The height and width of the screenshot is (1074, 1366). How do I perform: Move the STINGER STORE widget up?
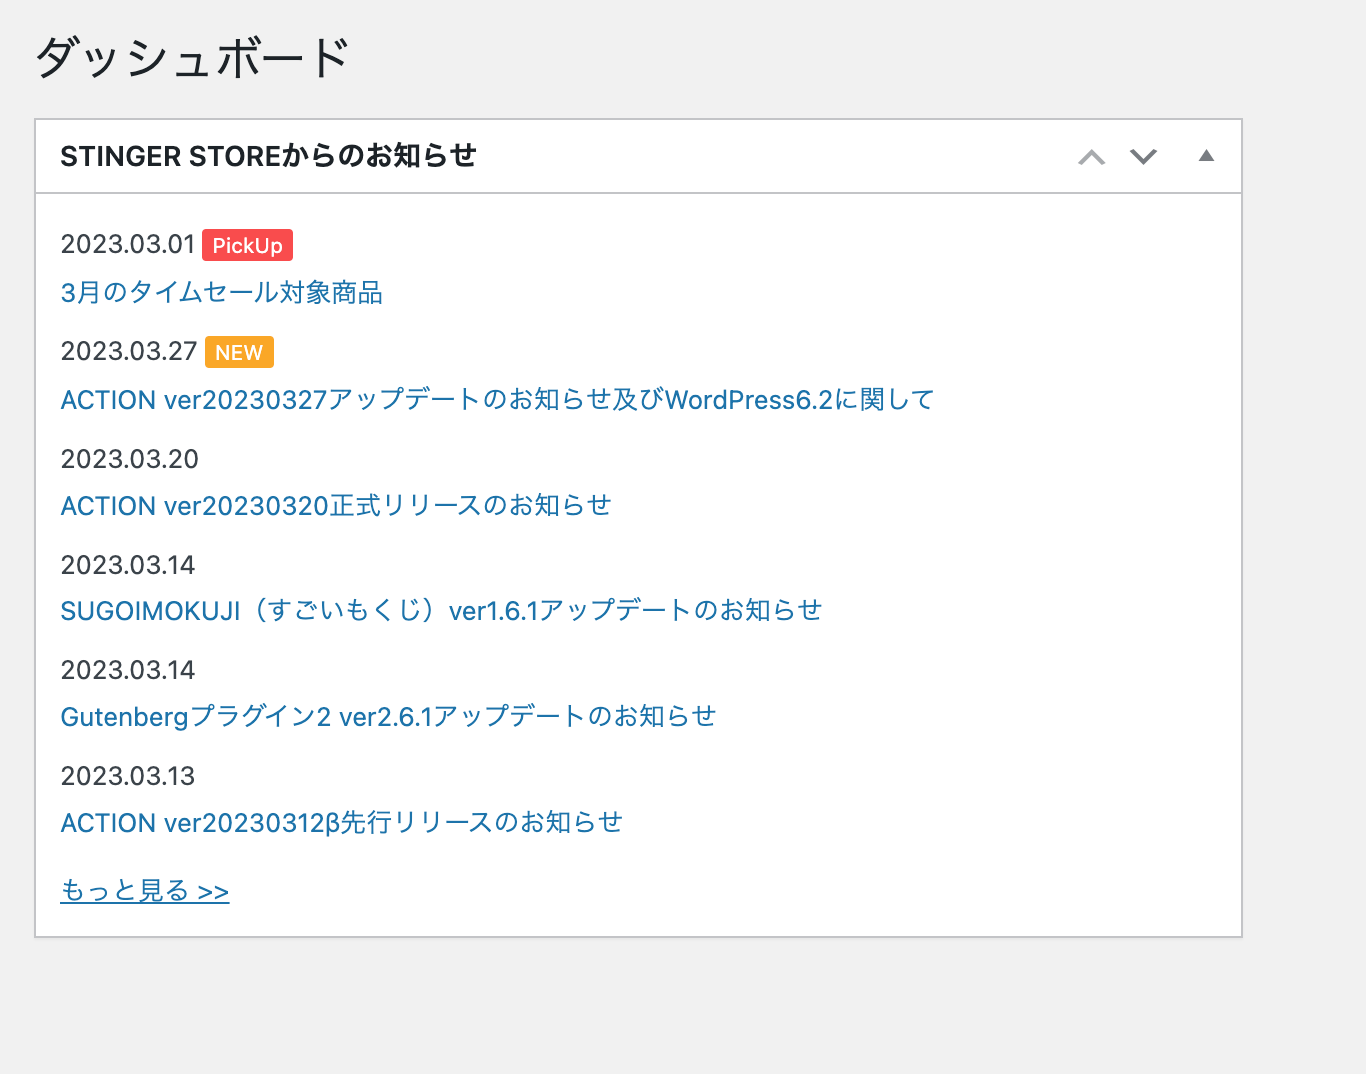[x=1092, y=157]
